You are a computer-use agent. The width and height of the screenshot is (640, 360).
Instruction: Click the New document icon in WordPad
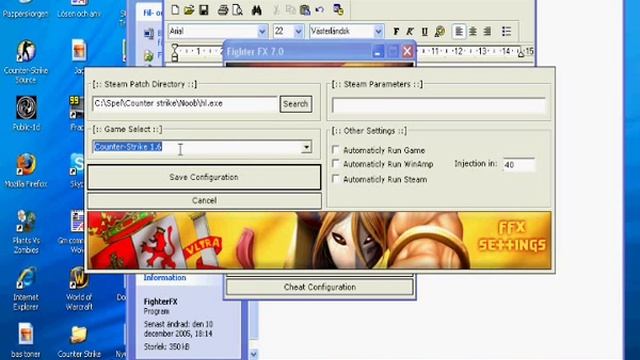[x=175, y=10]
